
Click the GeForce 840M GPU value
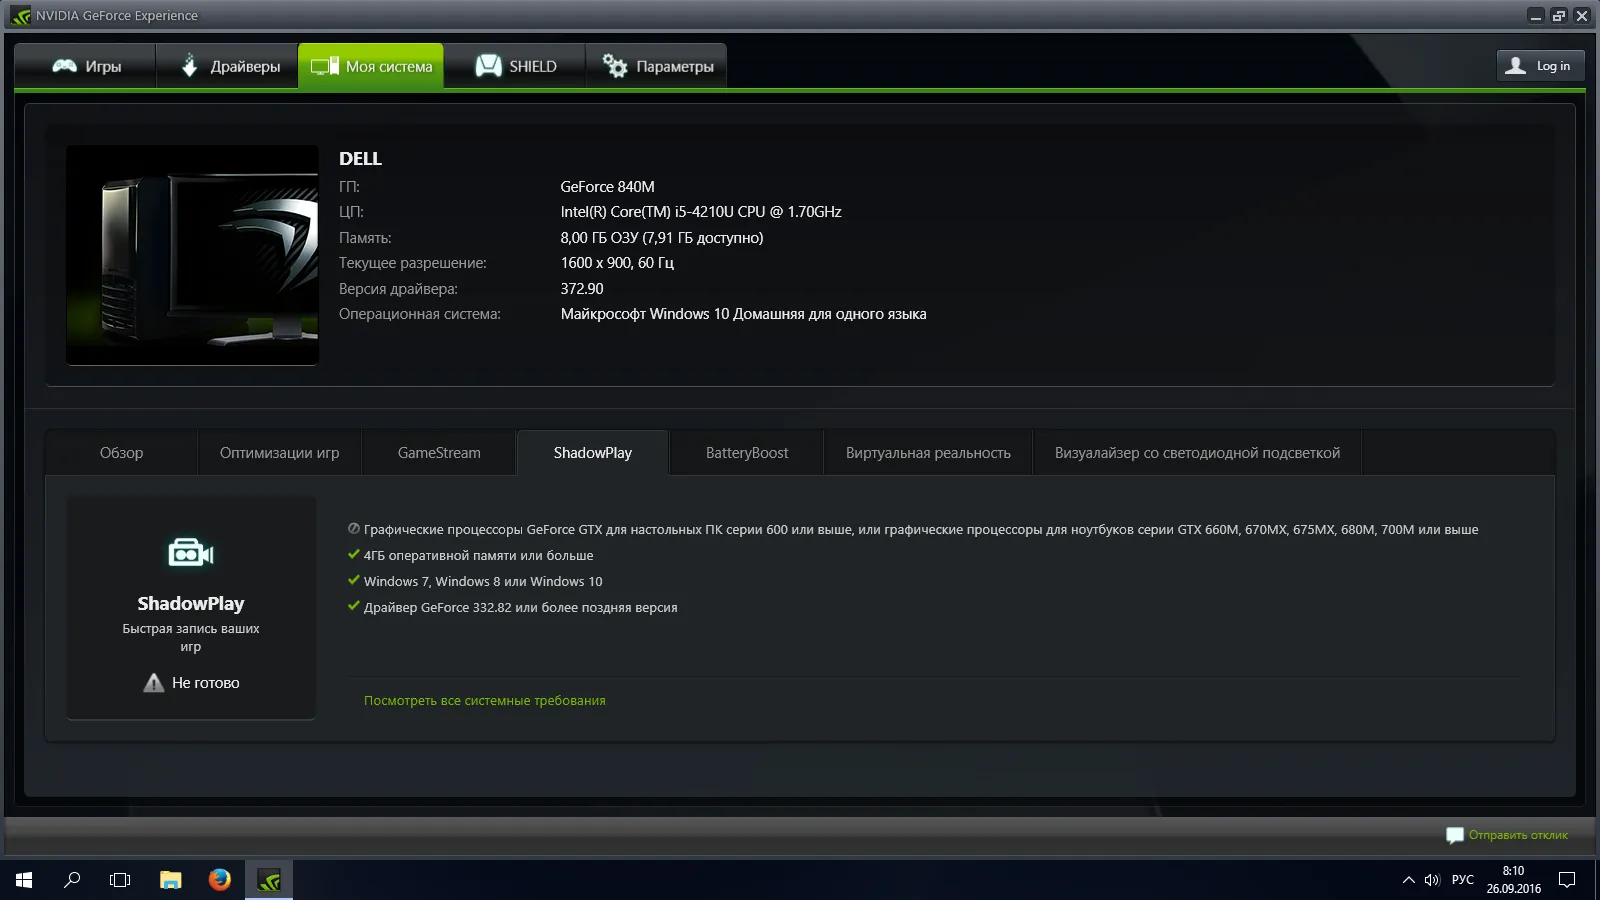coord(607,187)
